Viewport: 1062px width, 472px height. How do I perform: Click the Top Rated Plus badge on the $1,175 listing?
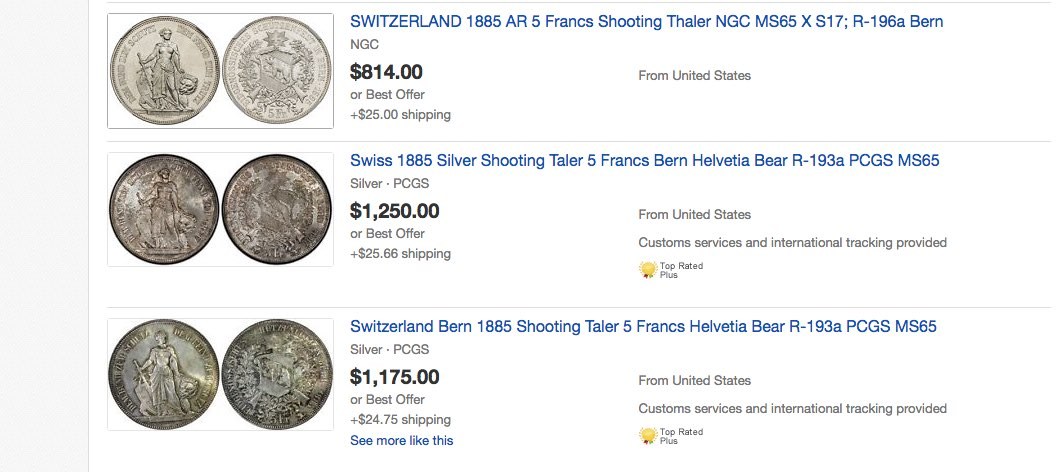pos(671,436)
